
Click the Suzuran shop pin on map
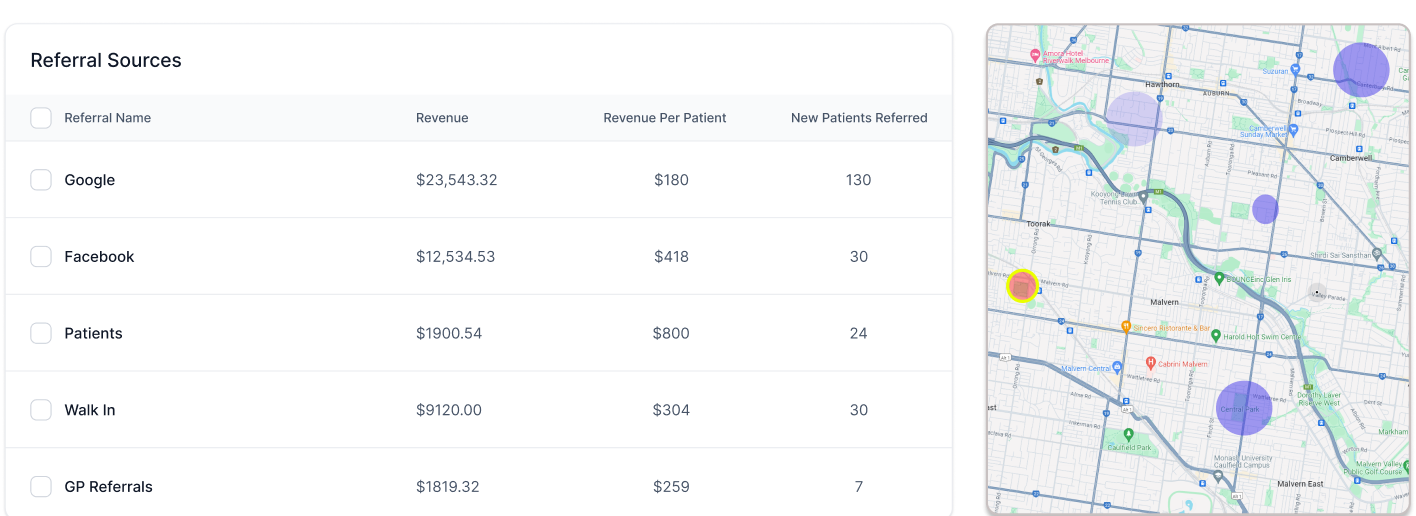[1295, 71]
